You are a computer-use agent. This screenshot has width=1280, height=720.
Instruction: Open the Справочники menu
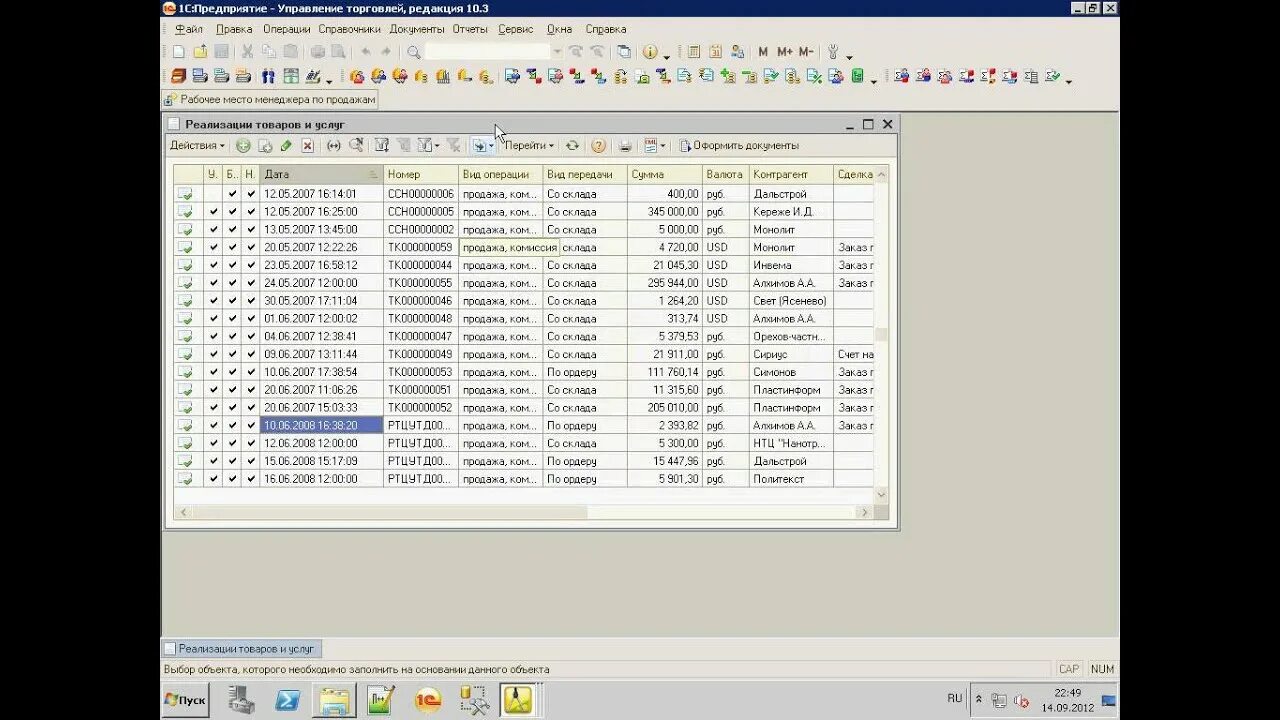click(x=349, y=29)
